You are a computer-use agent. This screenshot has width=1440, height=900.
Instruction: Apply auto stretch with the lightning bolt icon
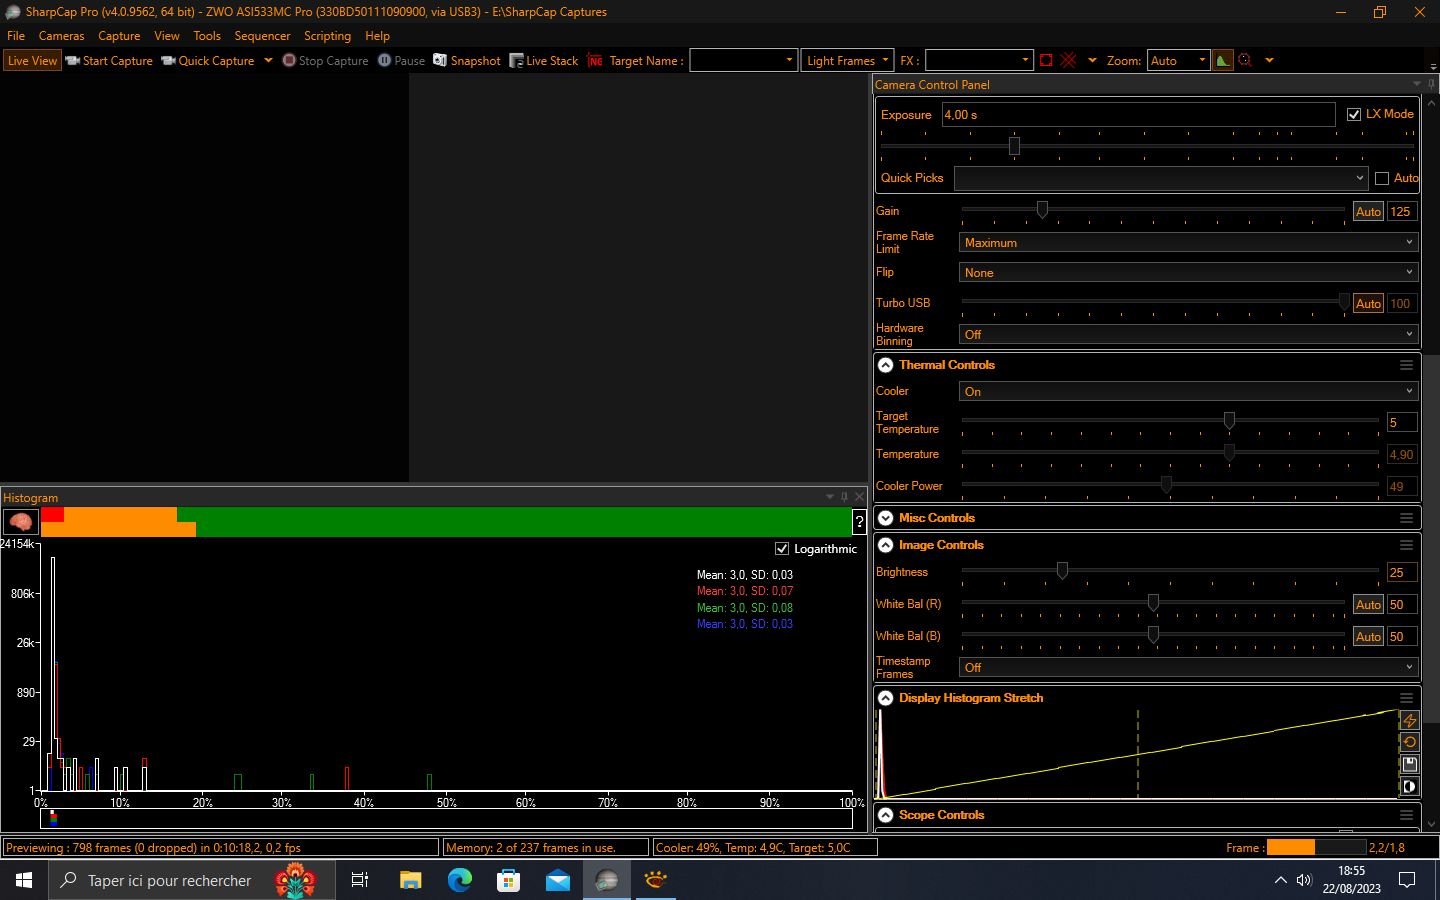[x=1409, y=720]
